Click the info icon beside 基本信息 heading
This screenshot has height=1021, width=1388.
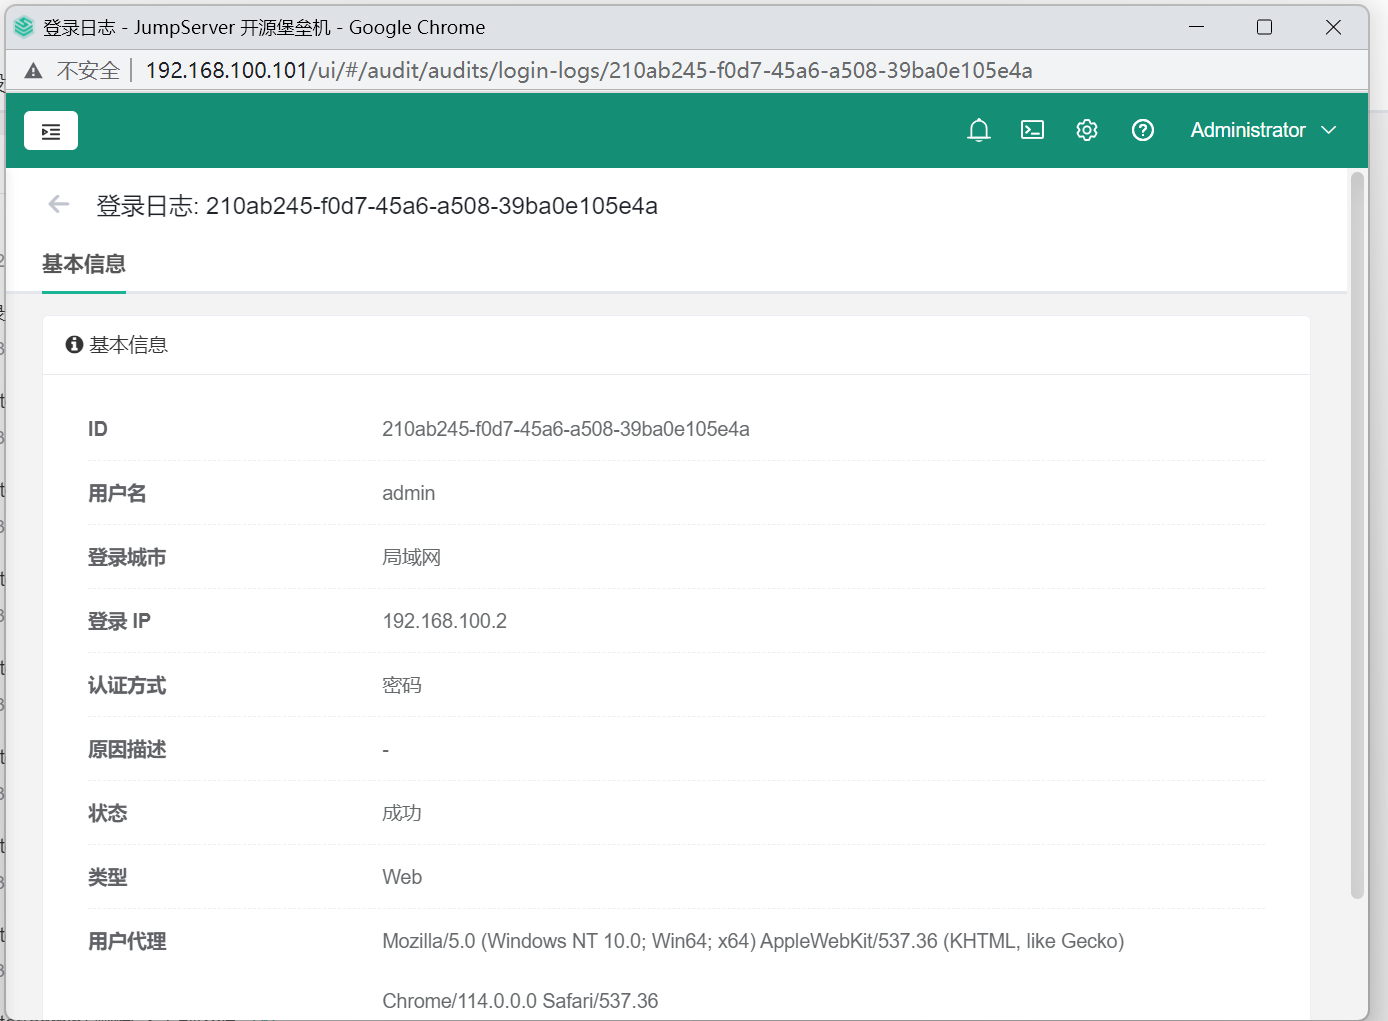click(73, 344)
